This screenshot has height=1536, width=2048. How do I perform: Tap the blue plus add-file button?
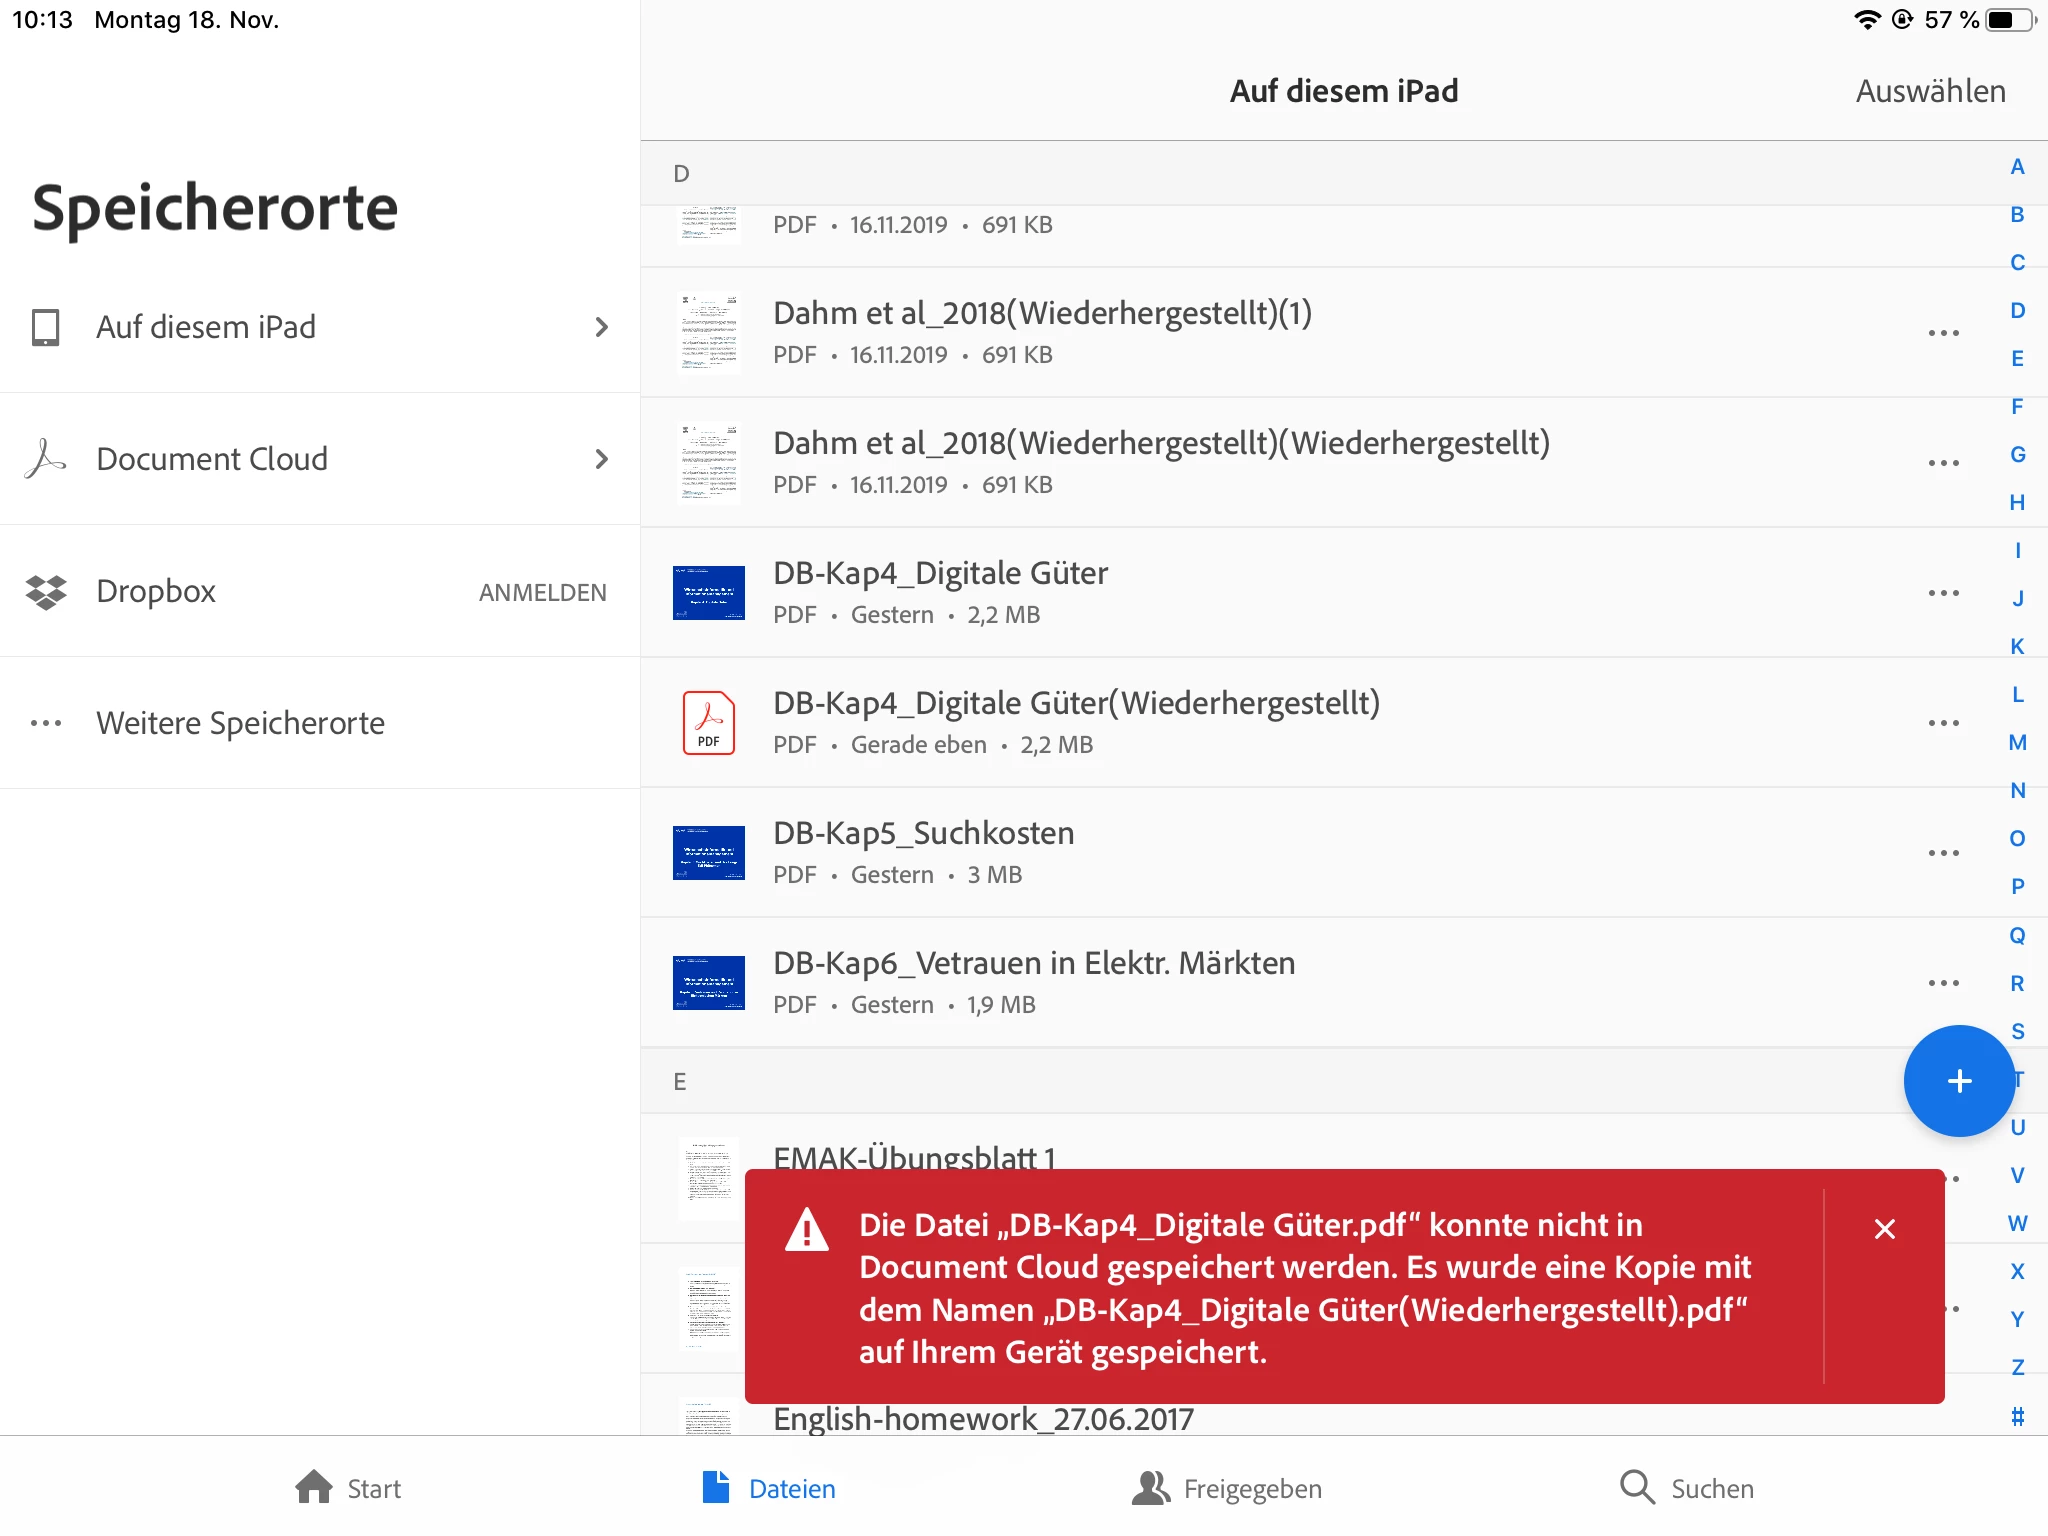click(x=1958, y=1081)
